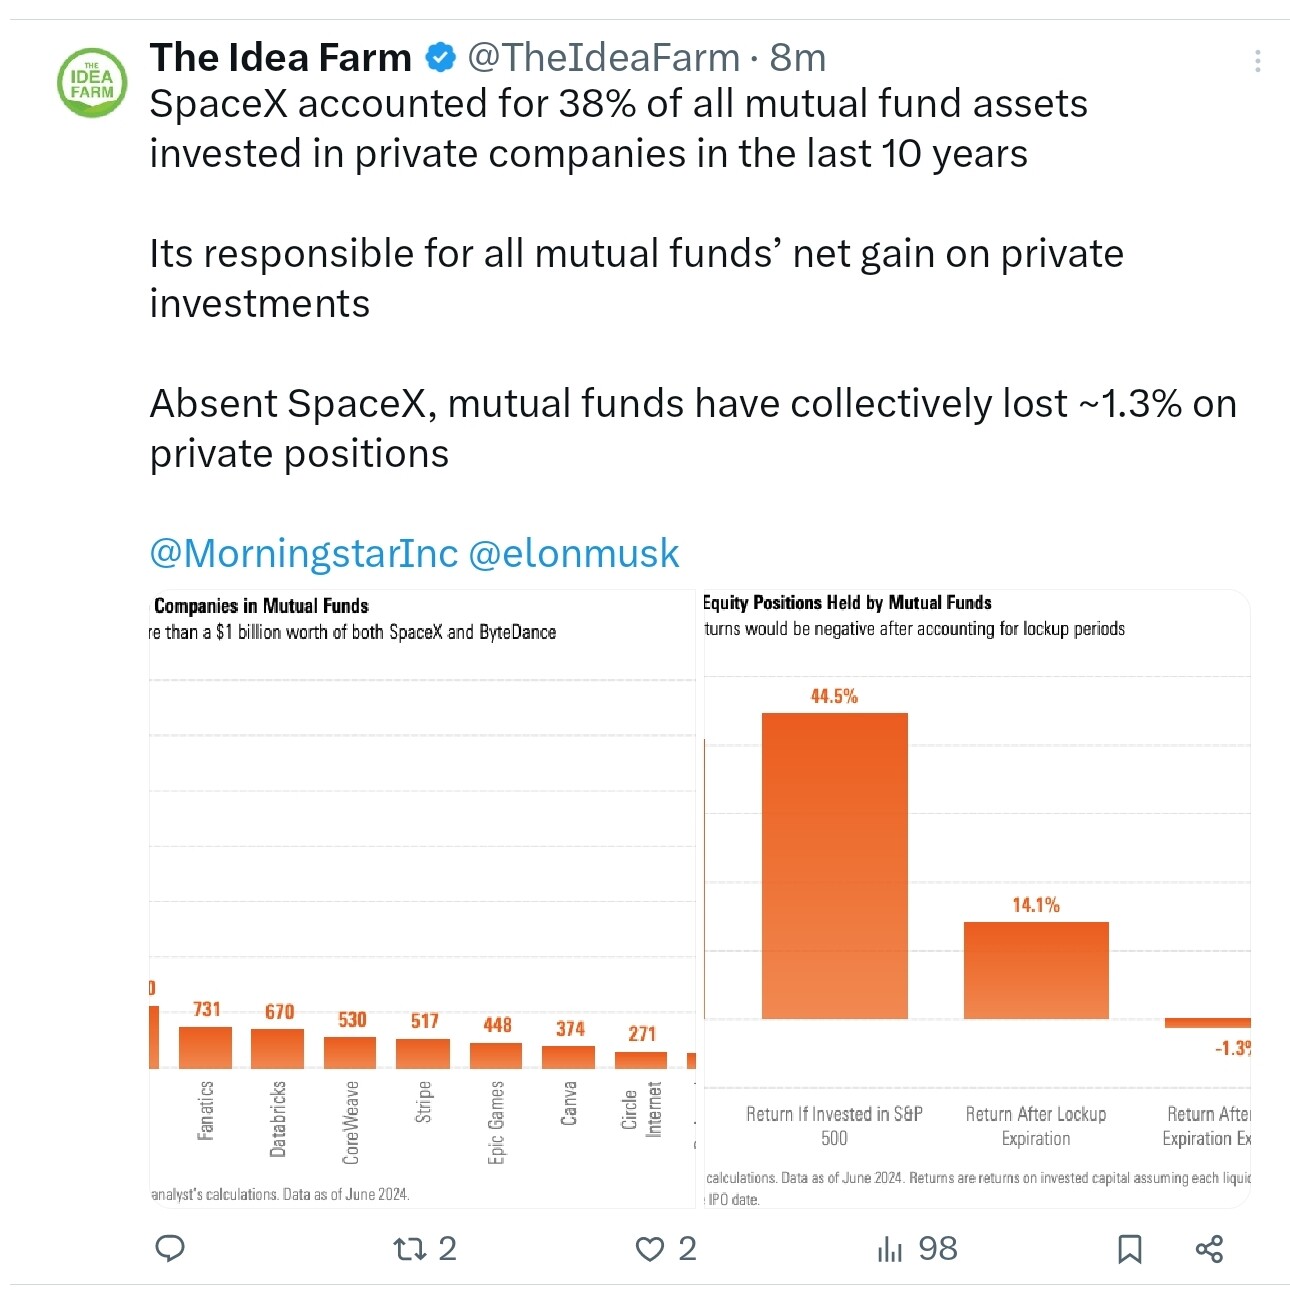View analytics via the bar chart icon
Image resolution: width=1290 pixels, height=1290 pixels.
coord(890,1248)
